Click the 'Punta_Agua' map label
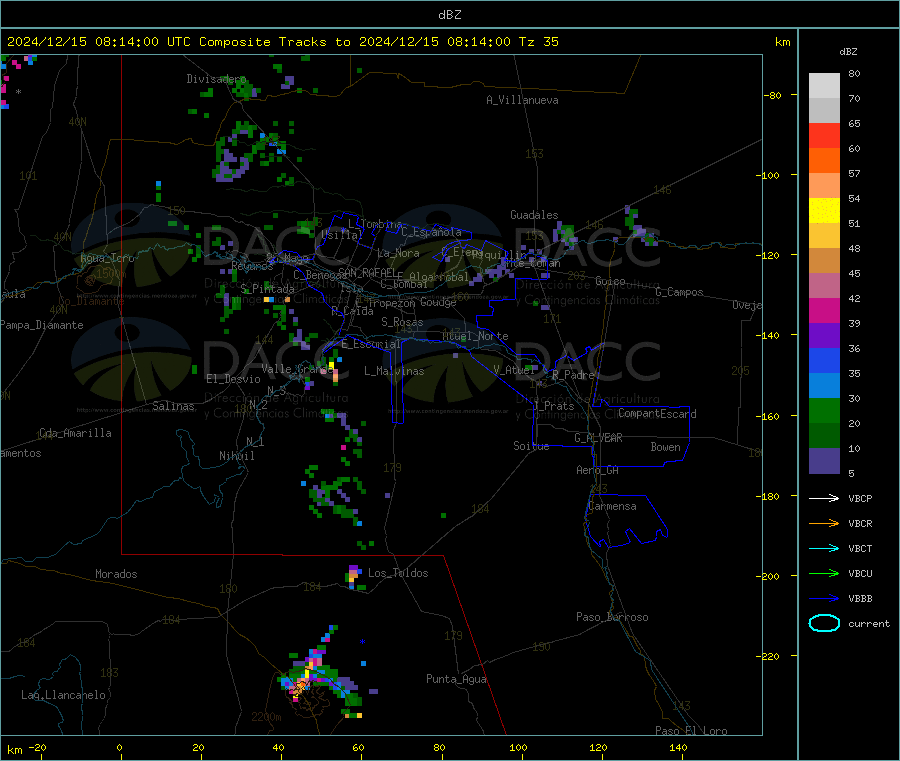Image resolution: width=900 pixels, height=761 pixels. 456,679
